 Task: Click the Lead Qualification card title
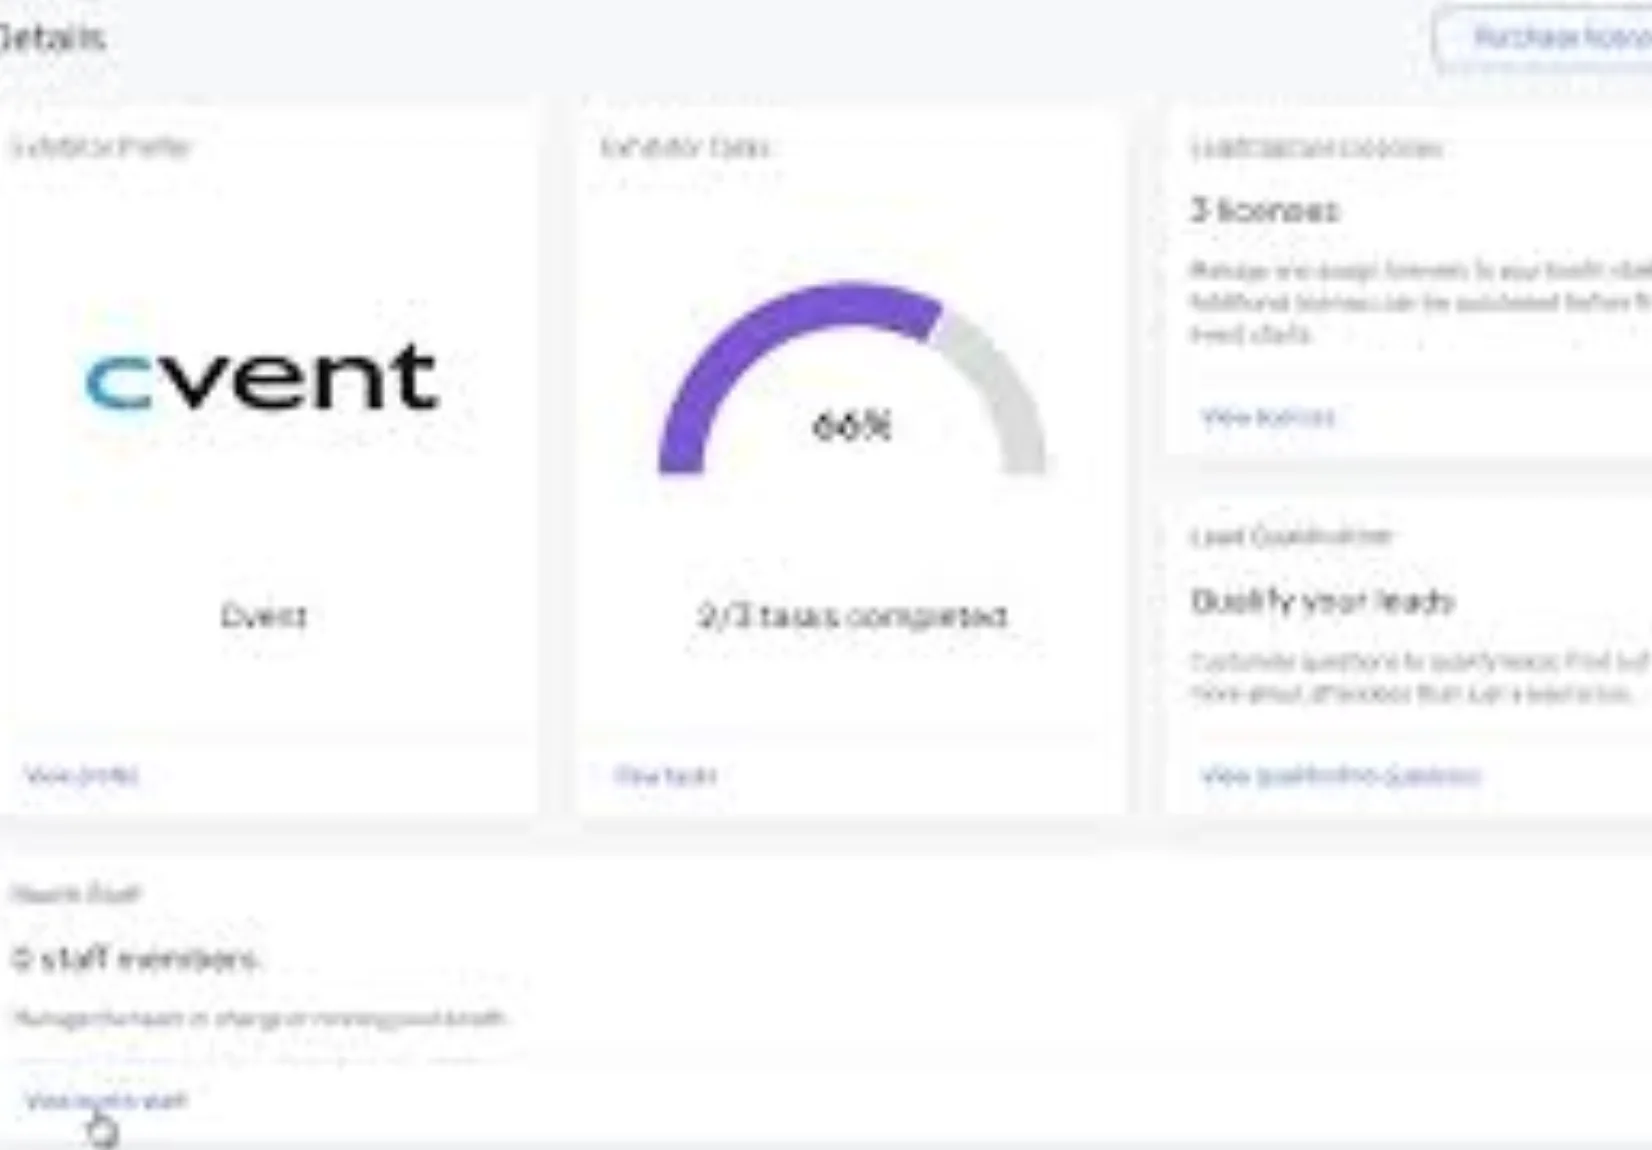(1291, 537)
